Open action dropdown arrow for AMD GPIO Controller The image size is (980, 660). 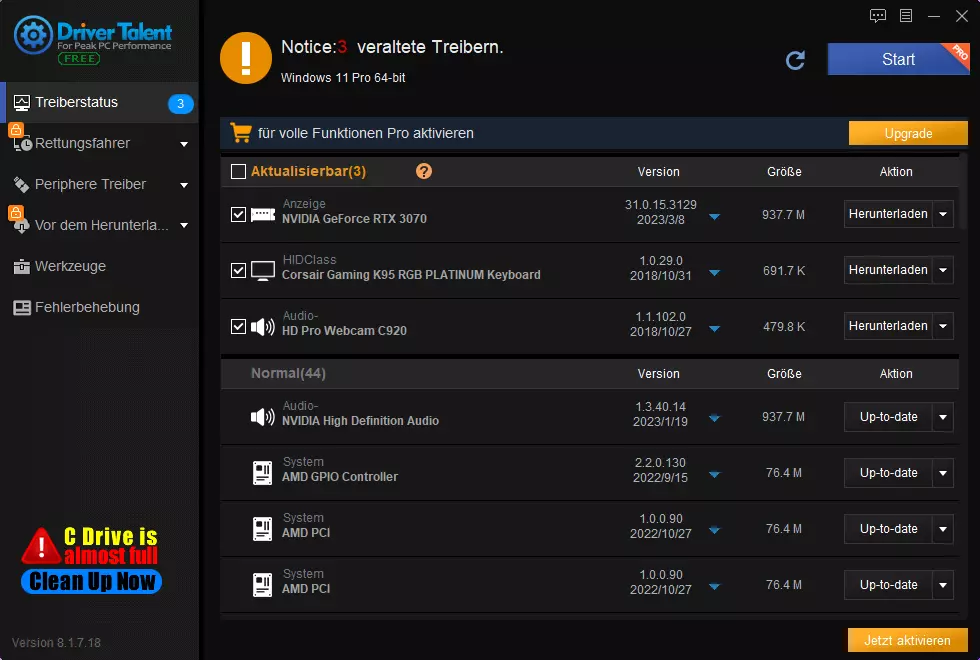coord(943,473)
